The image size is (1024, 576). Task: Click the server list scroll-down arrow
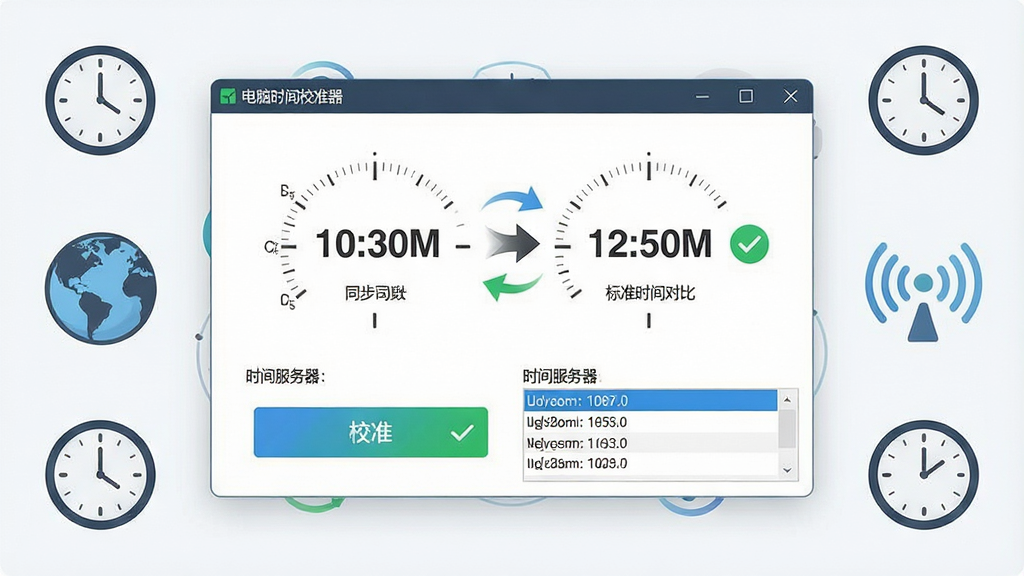[x=788, y=470]
